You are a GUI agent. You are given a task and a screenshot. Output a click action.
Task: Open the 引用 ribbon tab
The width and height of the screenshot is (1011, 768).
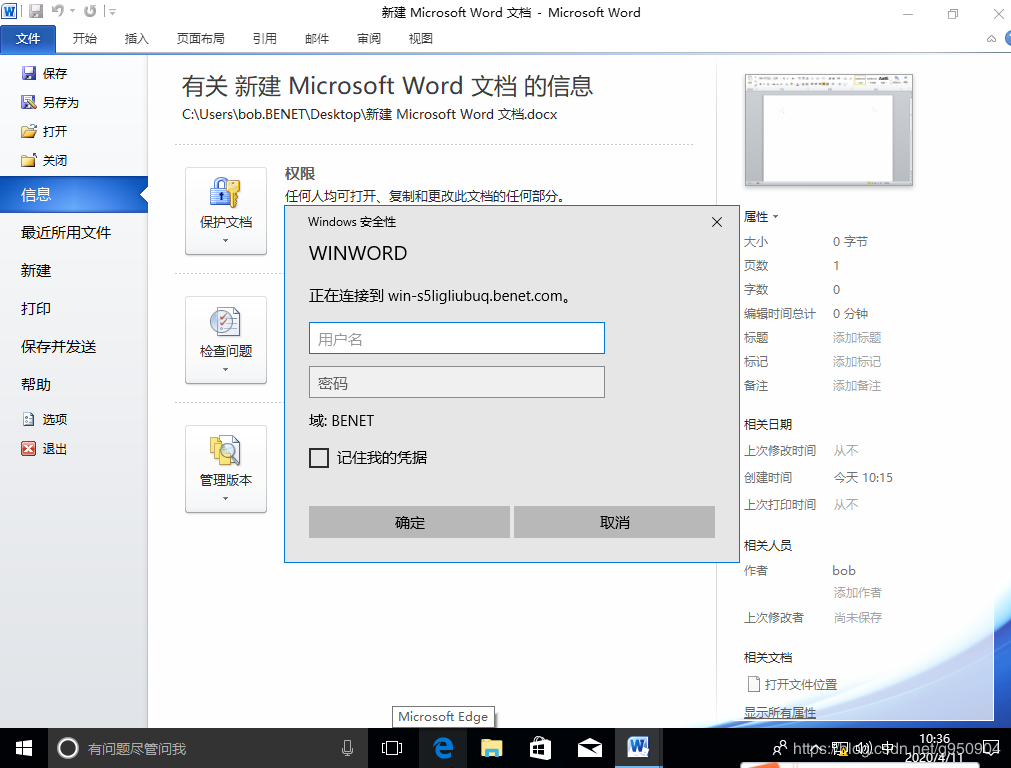(264, 39)
